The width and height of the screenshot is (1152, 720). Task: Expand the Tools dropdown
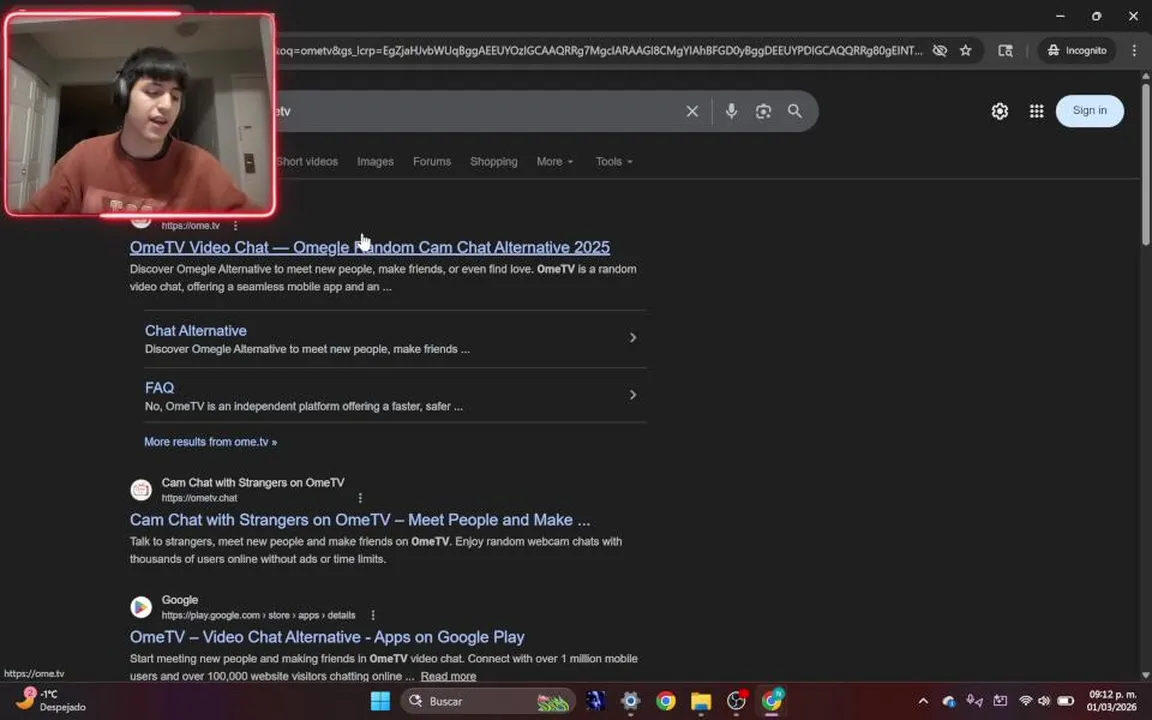click(614, 162)
